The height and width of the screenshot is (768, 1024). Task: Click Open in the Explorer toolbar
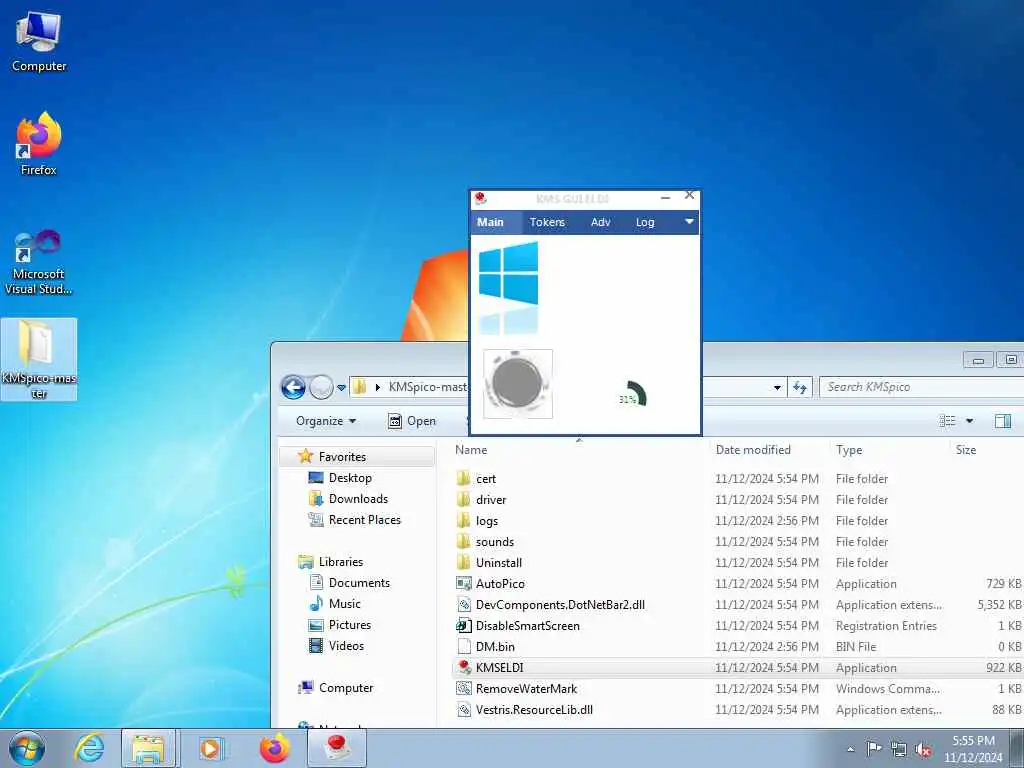pyautogui.click(x=412, y=421)
